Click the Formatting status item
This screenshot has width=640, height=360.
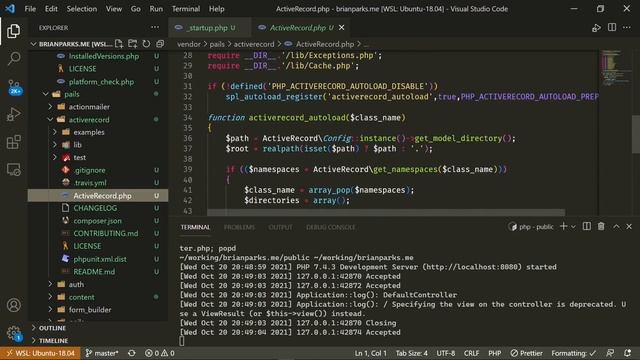pos(573,353)
